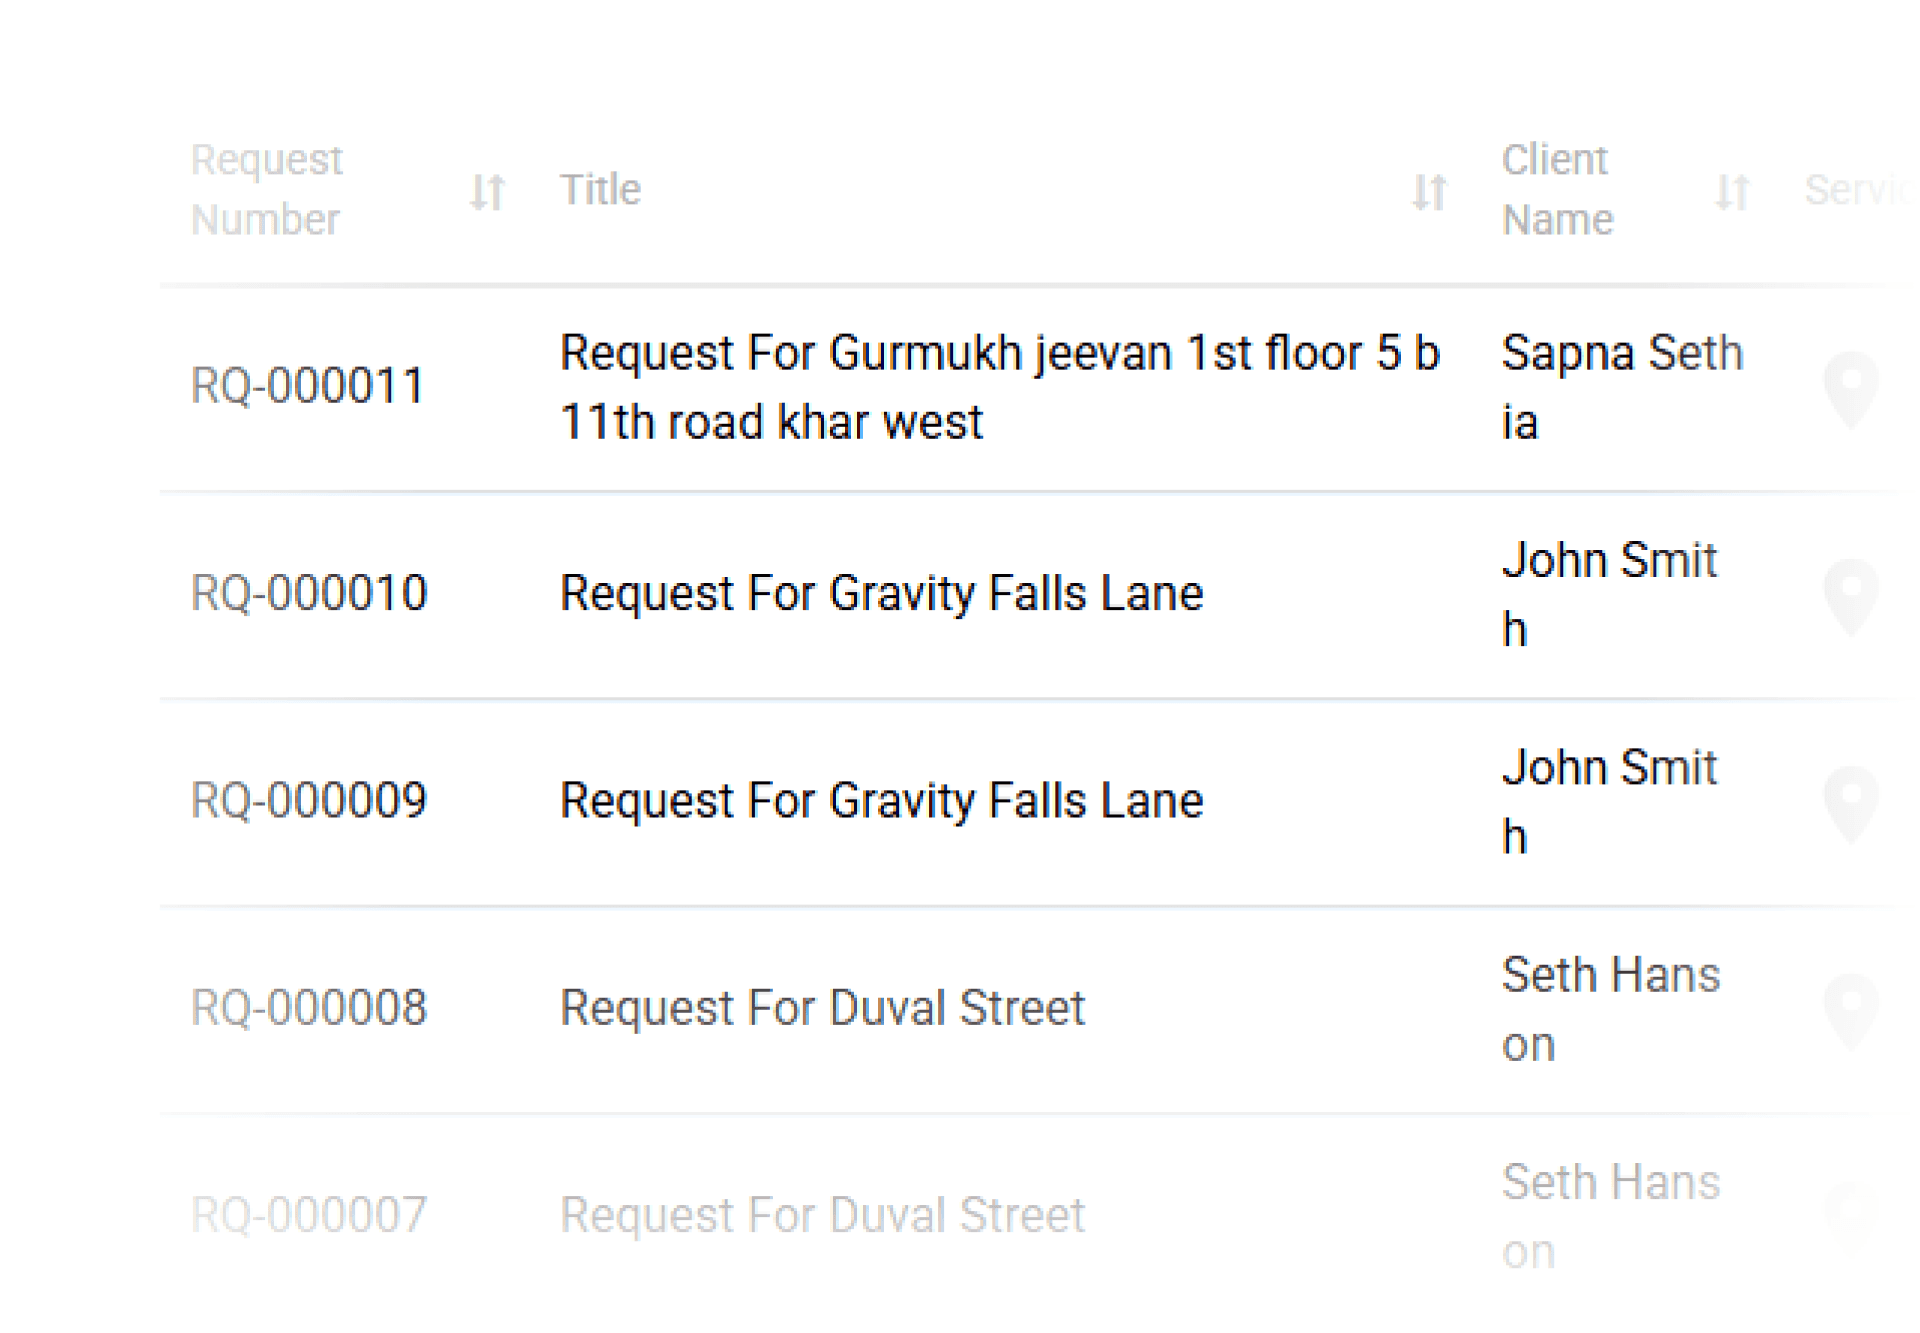Click location pin for RQ-000007
The height and width of the screenshot is (1333, 1920).
click(1850, 1216)
